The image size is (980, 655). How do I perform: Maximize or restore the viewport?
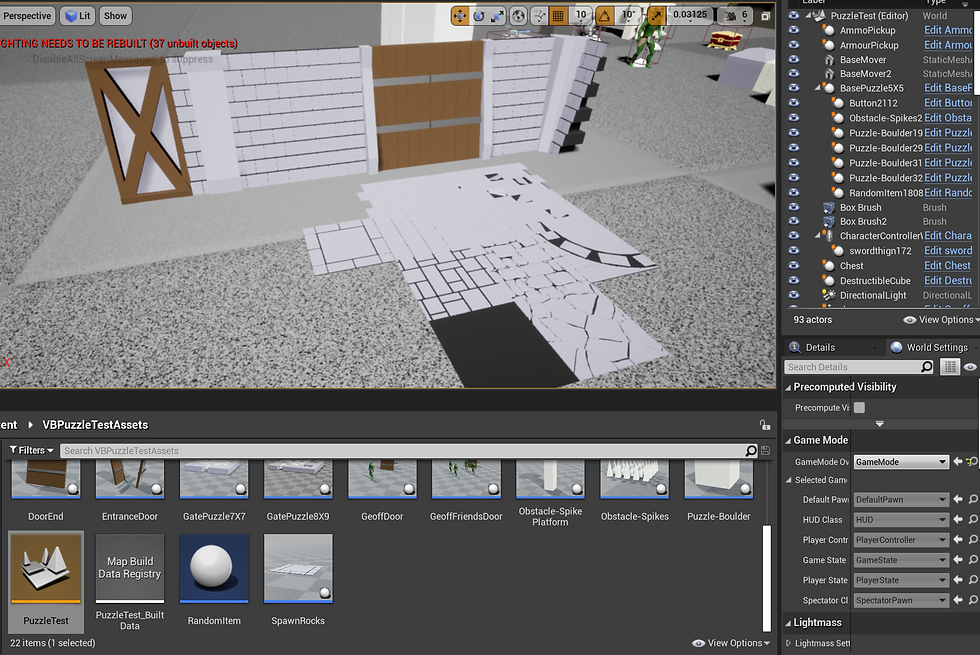(766, 16)
